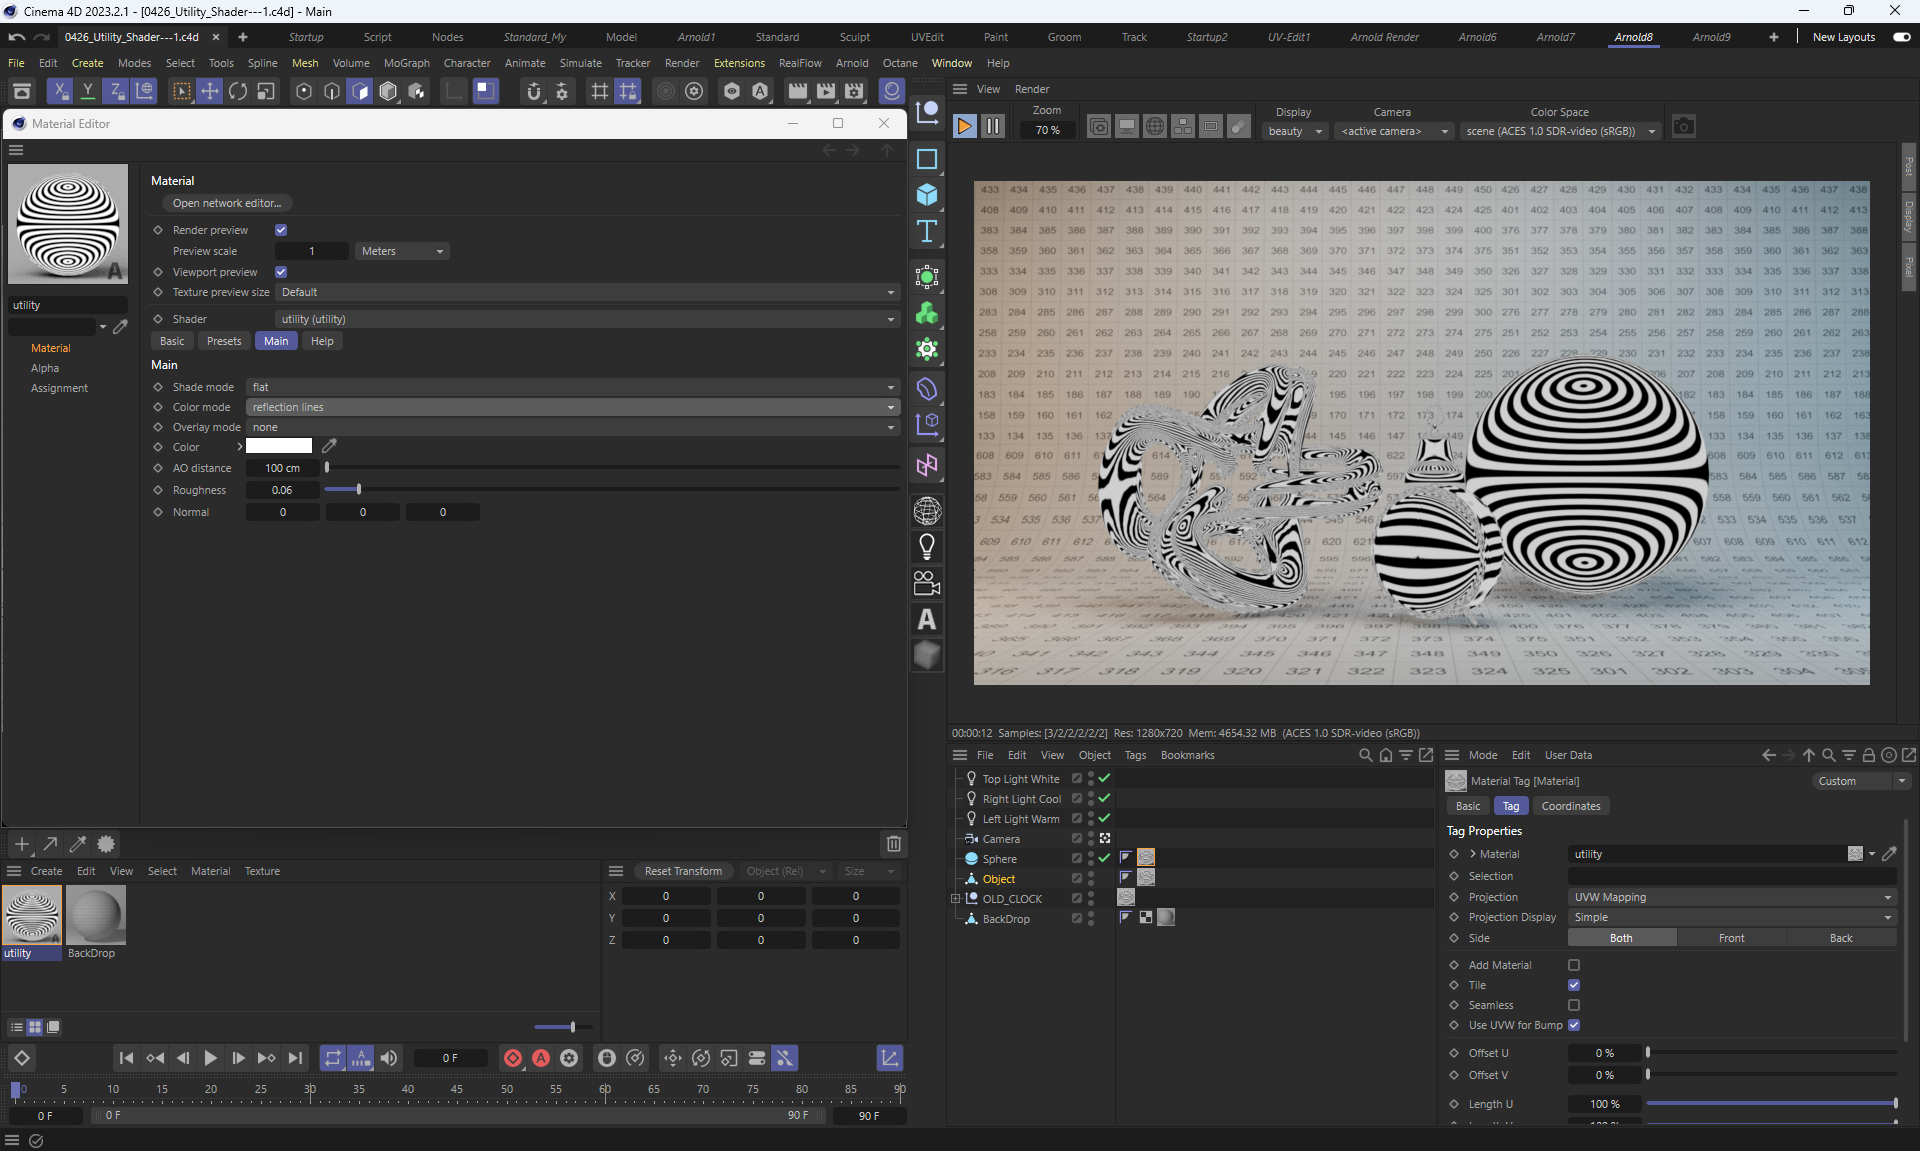The image size is (1920, 1151).
Task: Click the record active objects keyframe button
Action: pos(513,1058)
